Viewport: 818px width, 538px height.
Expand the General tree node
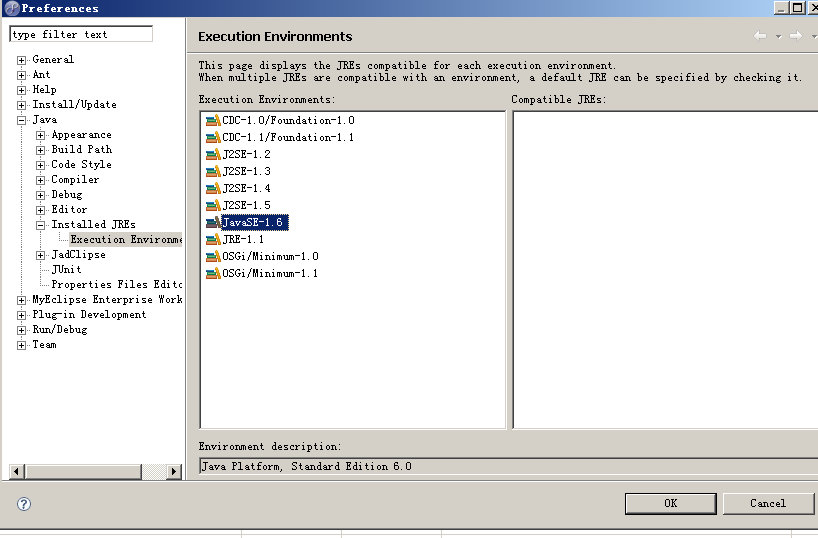point(22,60)
